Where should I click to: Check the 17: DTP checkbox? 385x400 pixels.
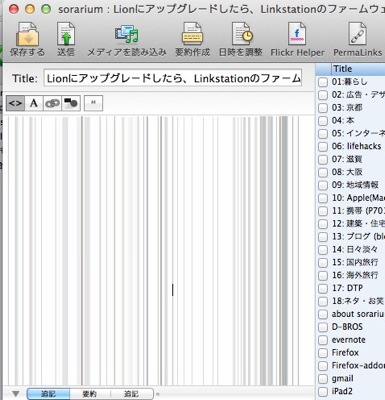(x=323, y=289)
